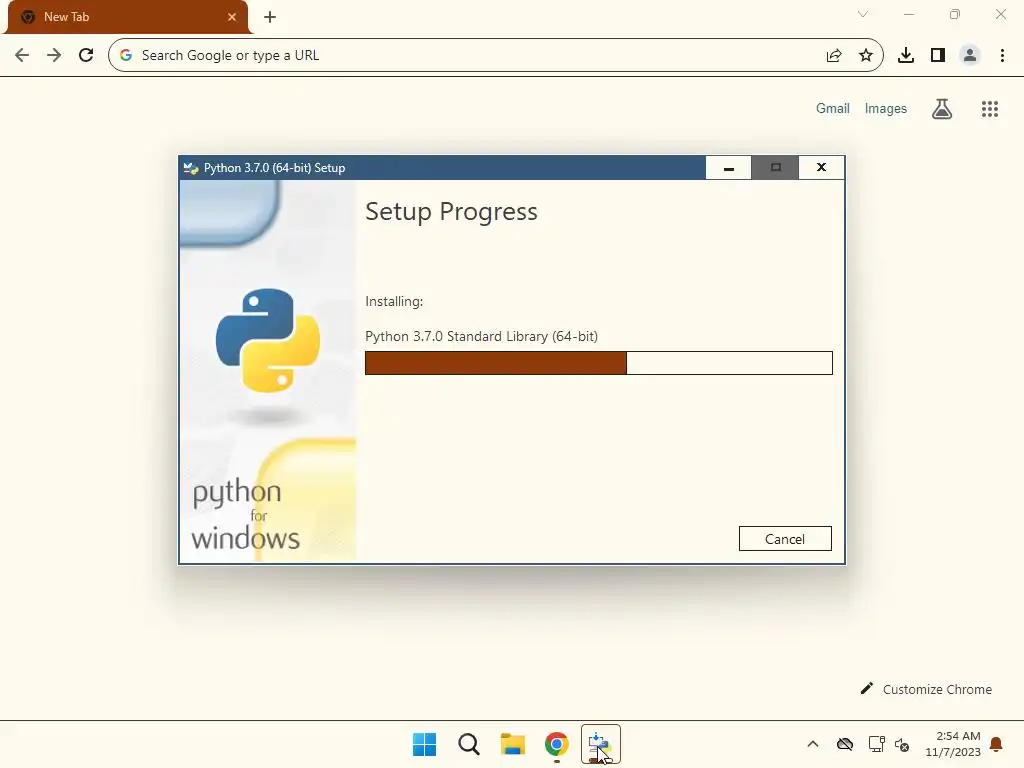Image resolution: width=1024 pixels, height=768 pixels.
Task: Select the New Tab tab
Action: pyautogui.click(x=128, y=17)
